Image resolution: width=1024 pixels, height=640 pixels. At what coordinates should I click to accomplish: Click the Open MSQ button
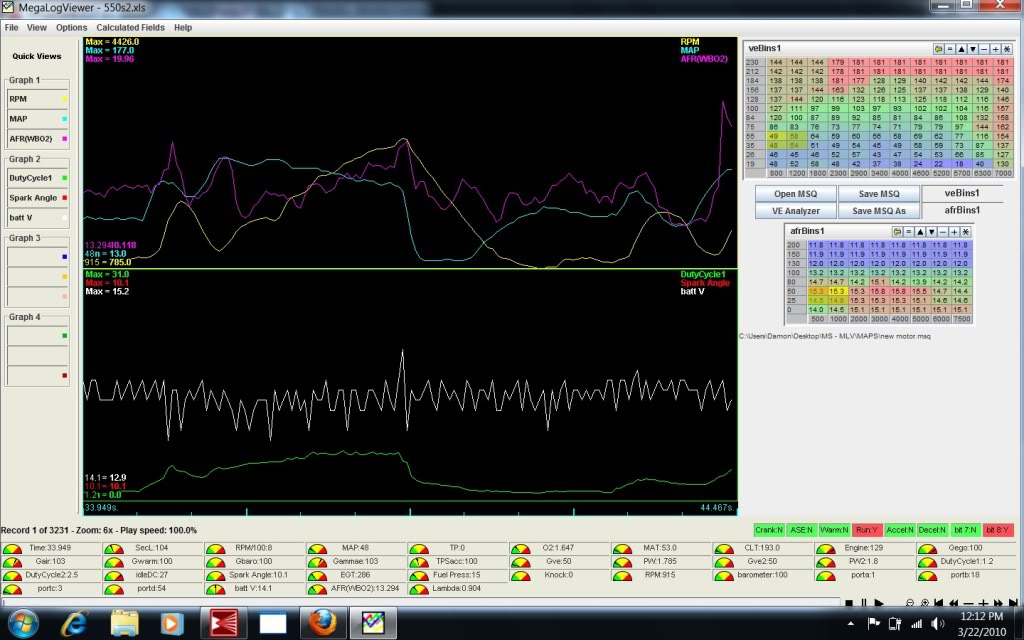click(795, 194)
